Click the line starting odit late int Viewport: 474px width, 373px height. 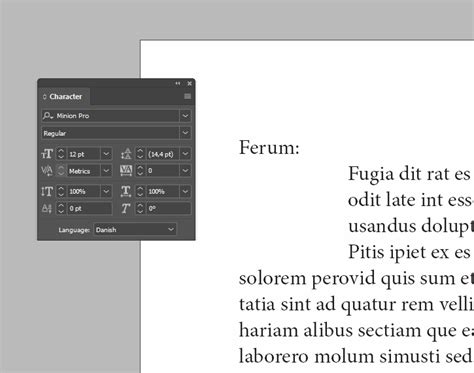click(x=411, y=200)
